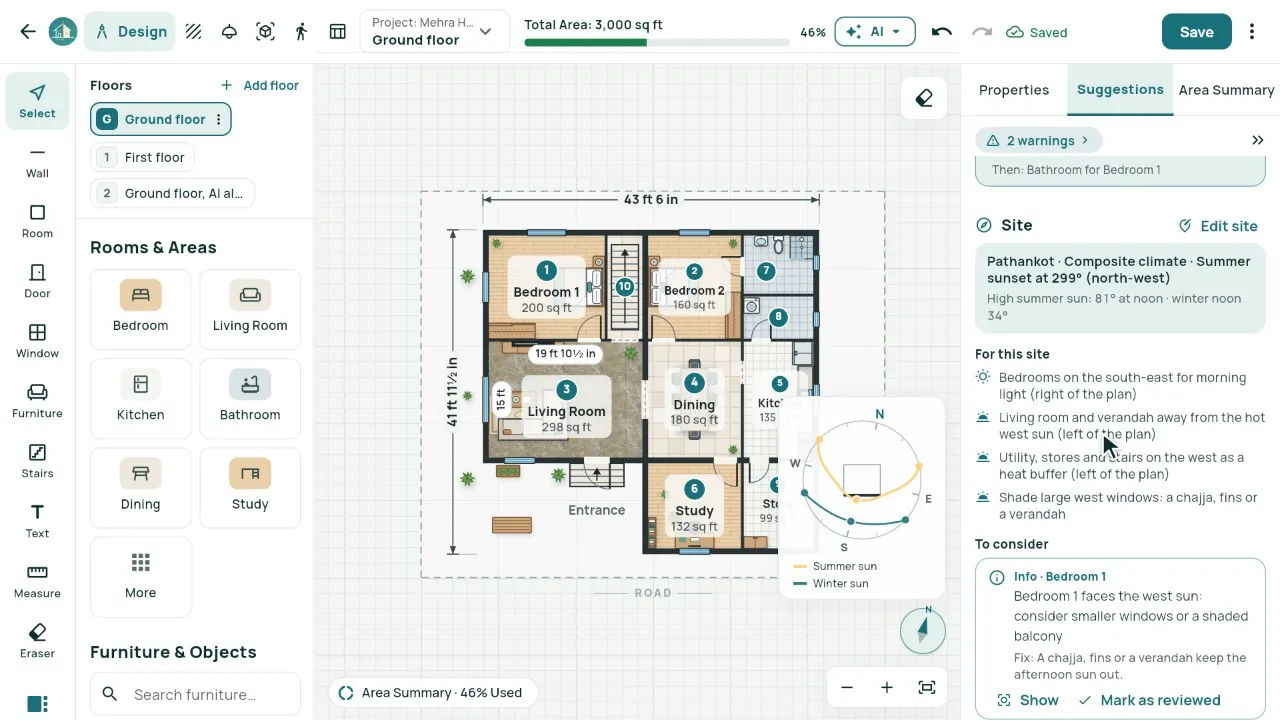Click Add floor

(x=260, y=86)
